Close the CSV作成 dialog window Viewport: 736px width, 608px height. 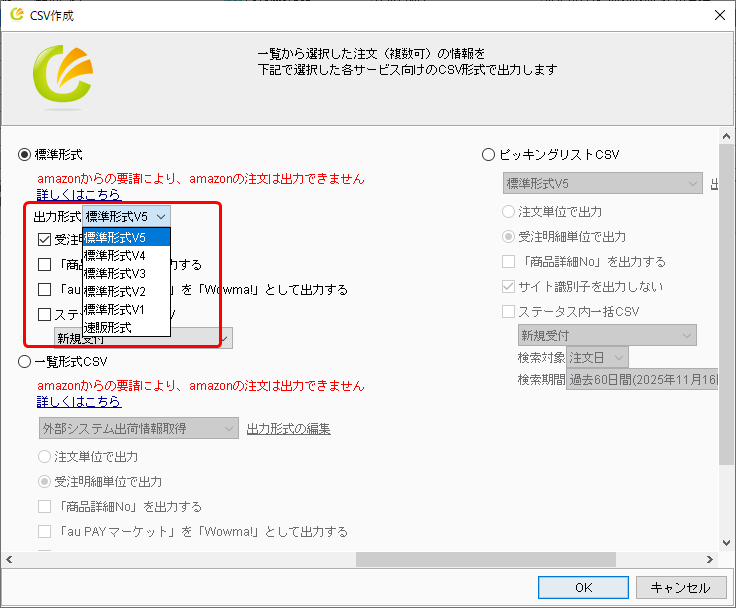coord(718,15)
